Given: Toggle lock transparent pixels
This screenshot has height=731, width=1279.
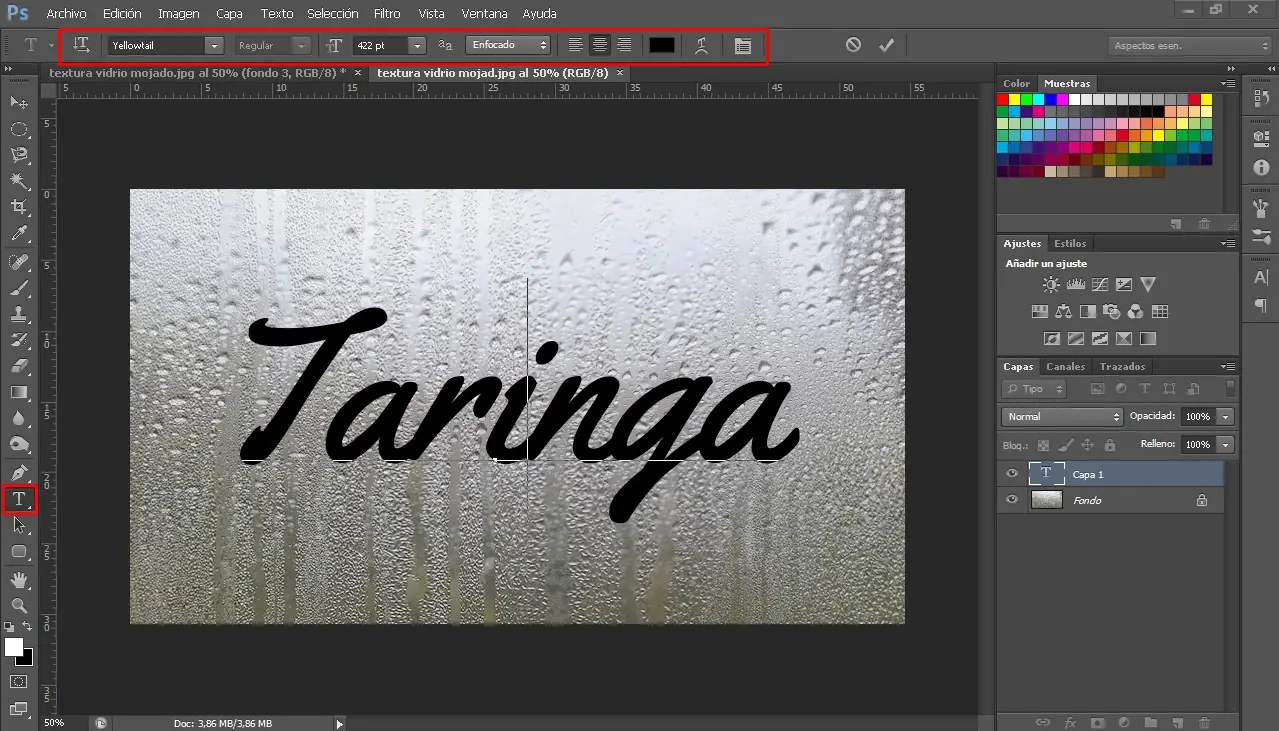Looking at the screenshot, I should (1043, 445).
